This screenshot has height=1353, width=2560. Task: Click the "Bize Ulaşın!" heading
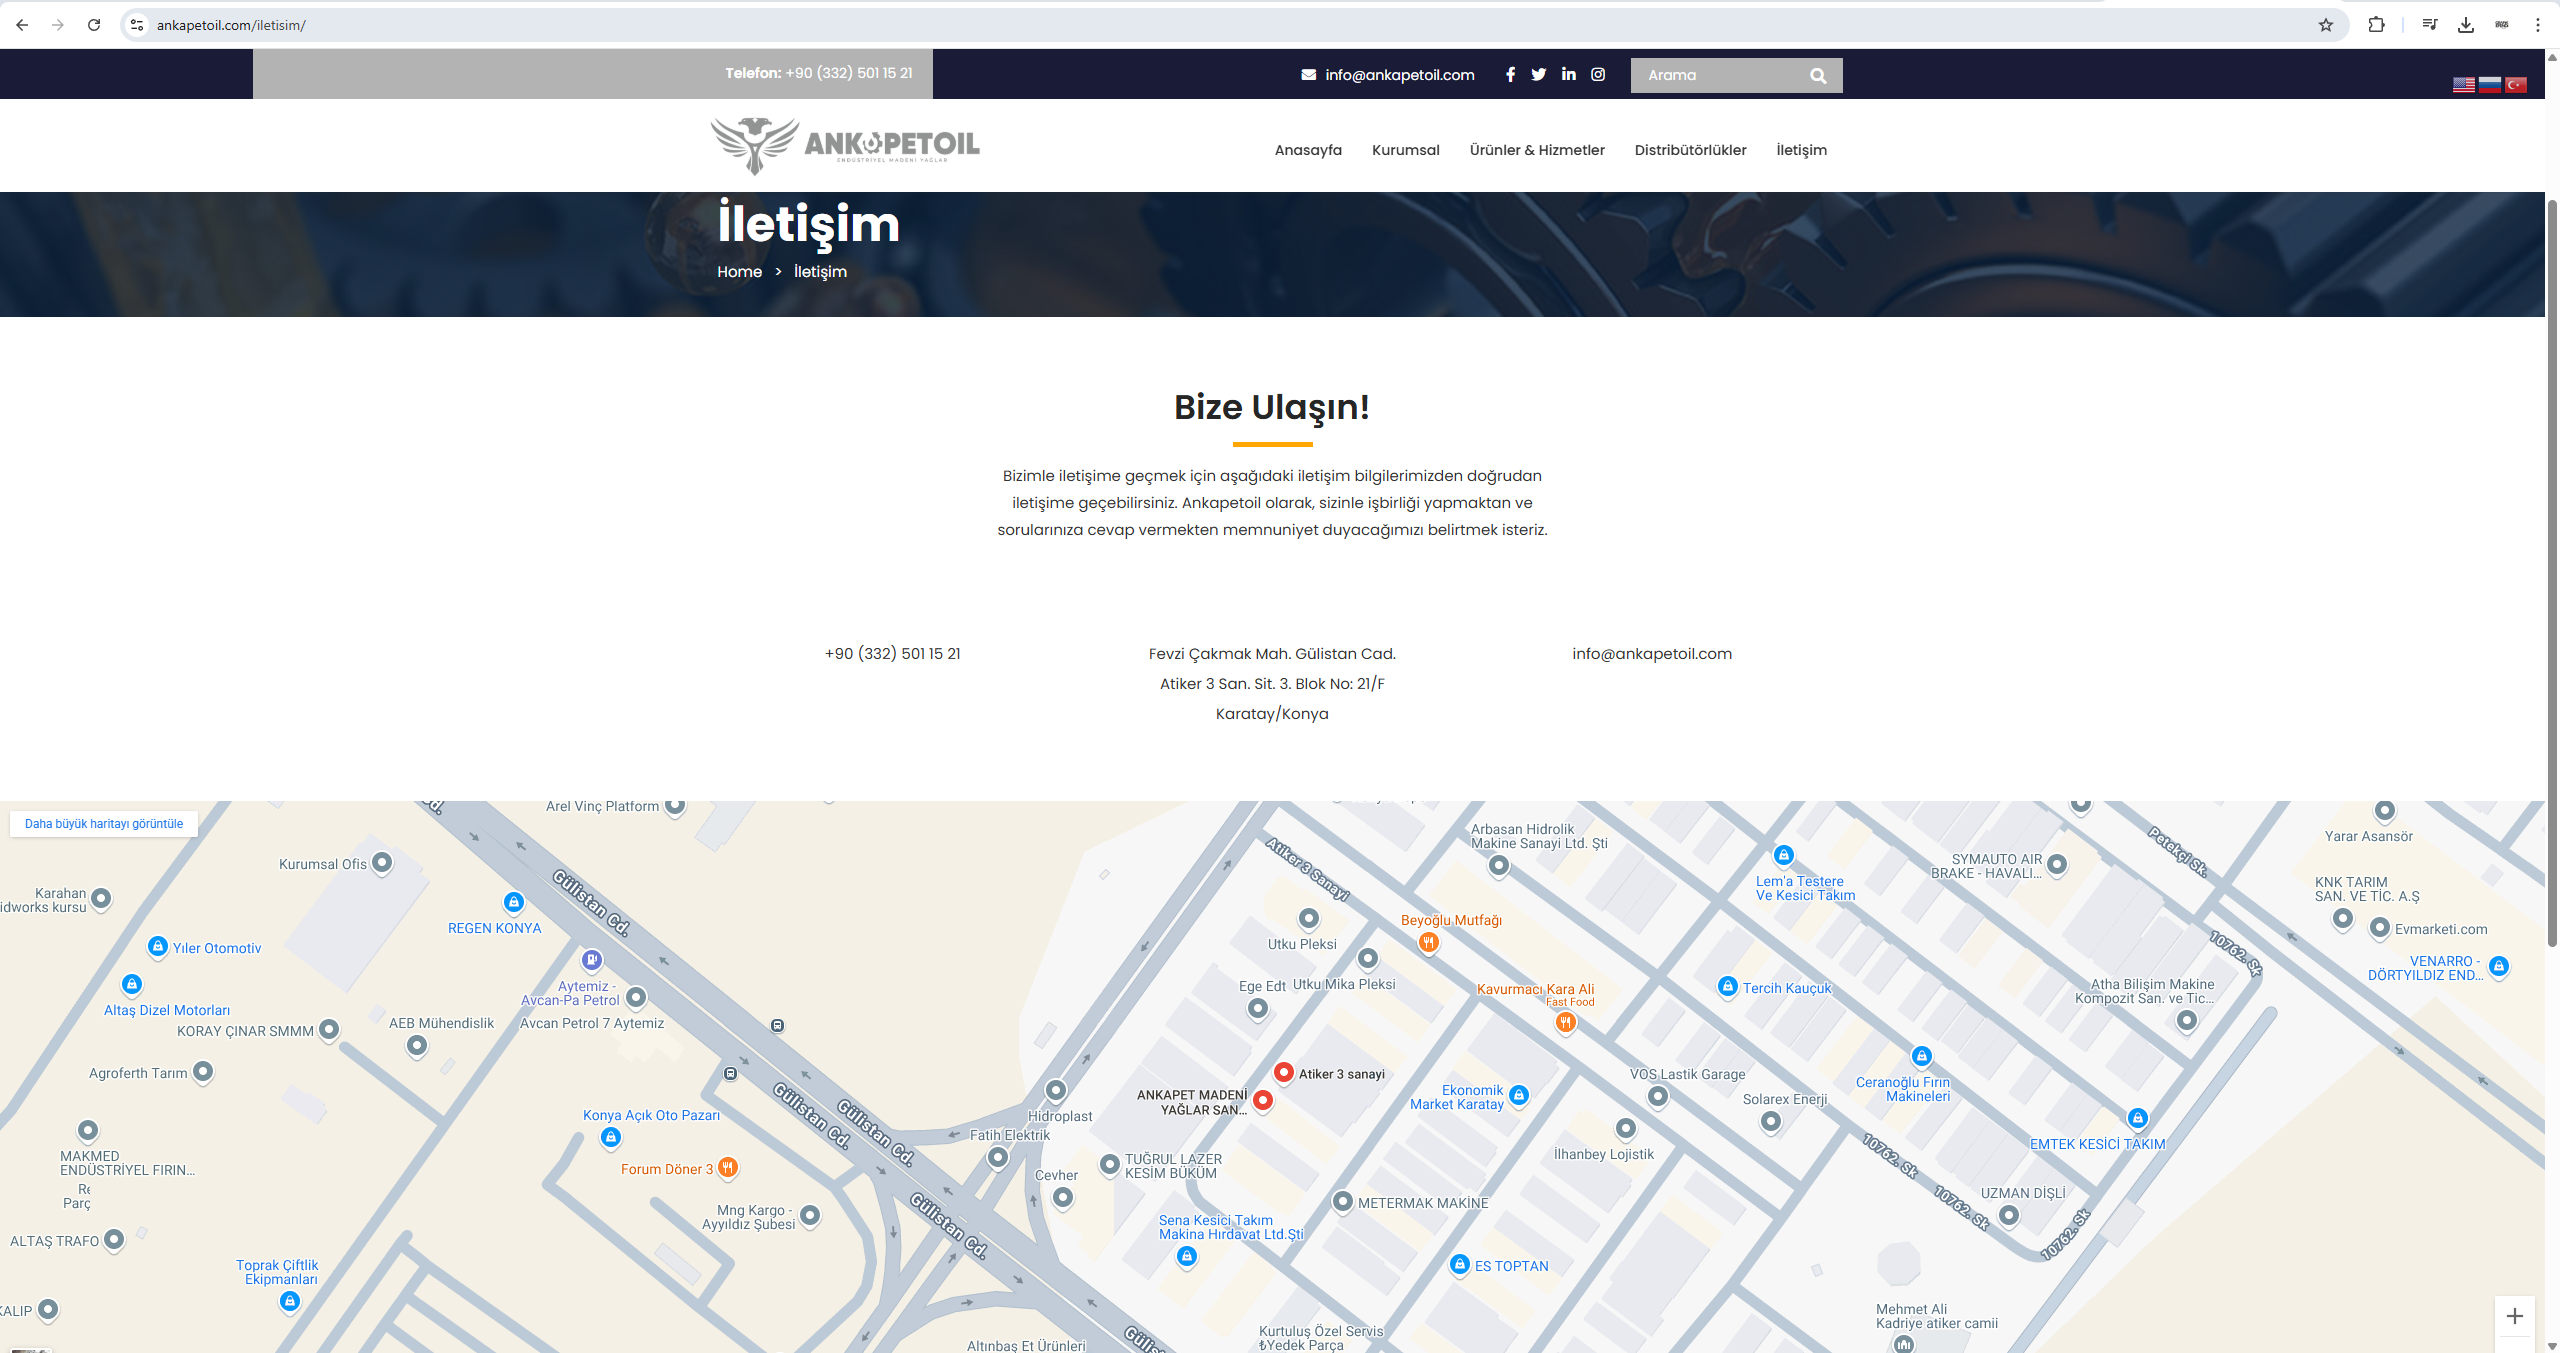[1272, 407]
